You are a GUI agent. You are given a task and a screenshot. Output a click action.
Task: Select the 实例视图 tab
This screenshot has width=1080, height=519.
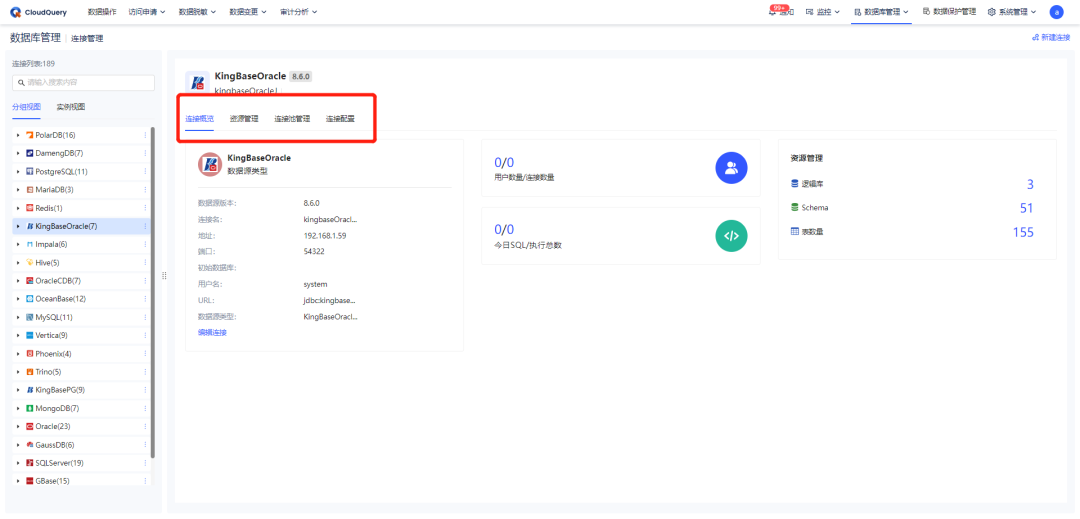[71, 107]
